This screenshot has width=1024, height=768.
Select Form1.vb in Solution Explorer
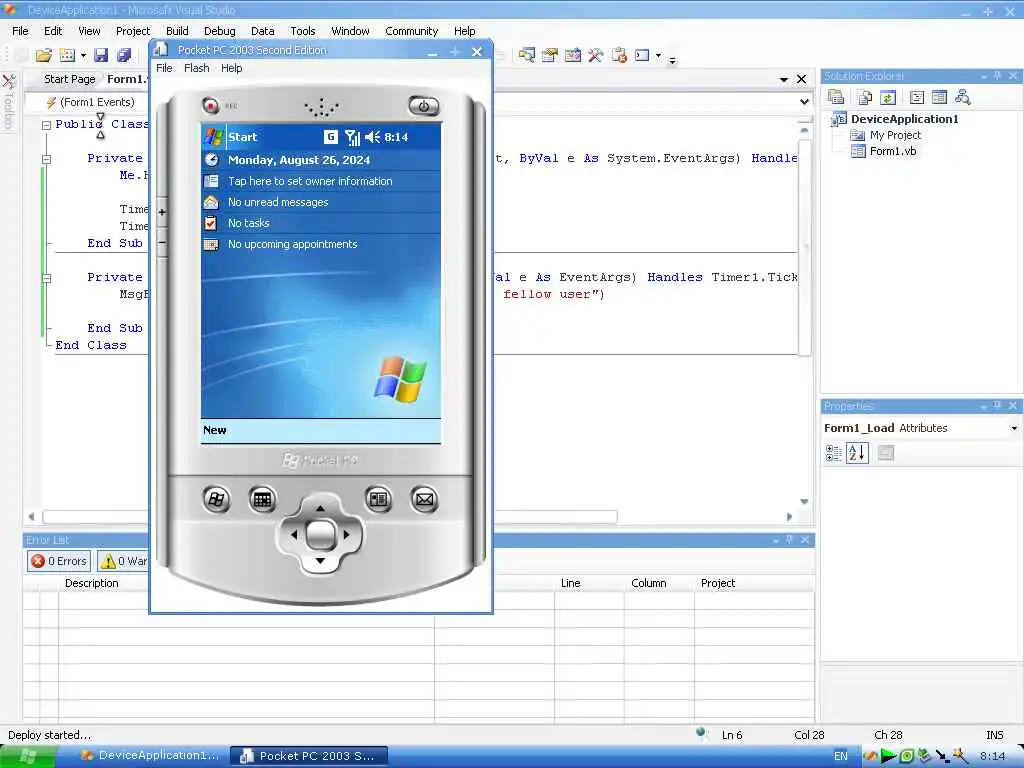(892, 151)
